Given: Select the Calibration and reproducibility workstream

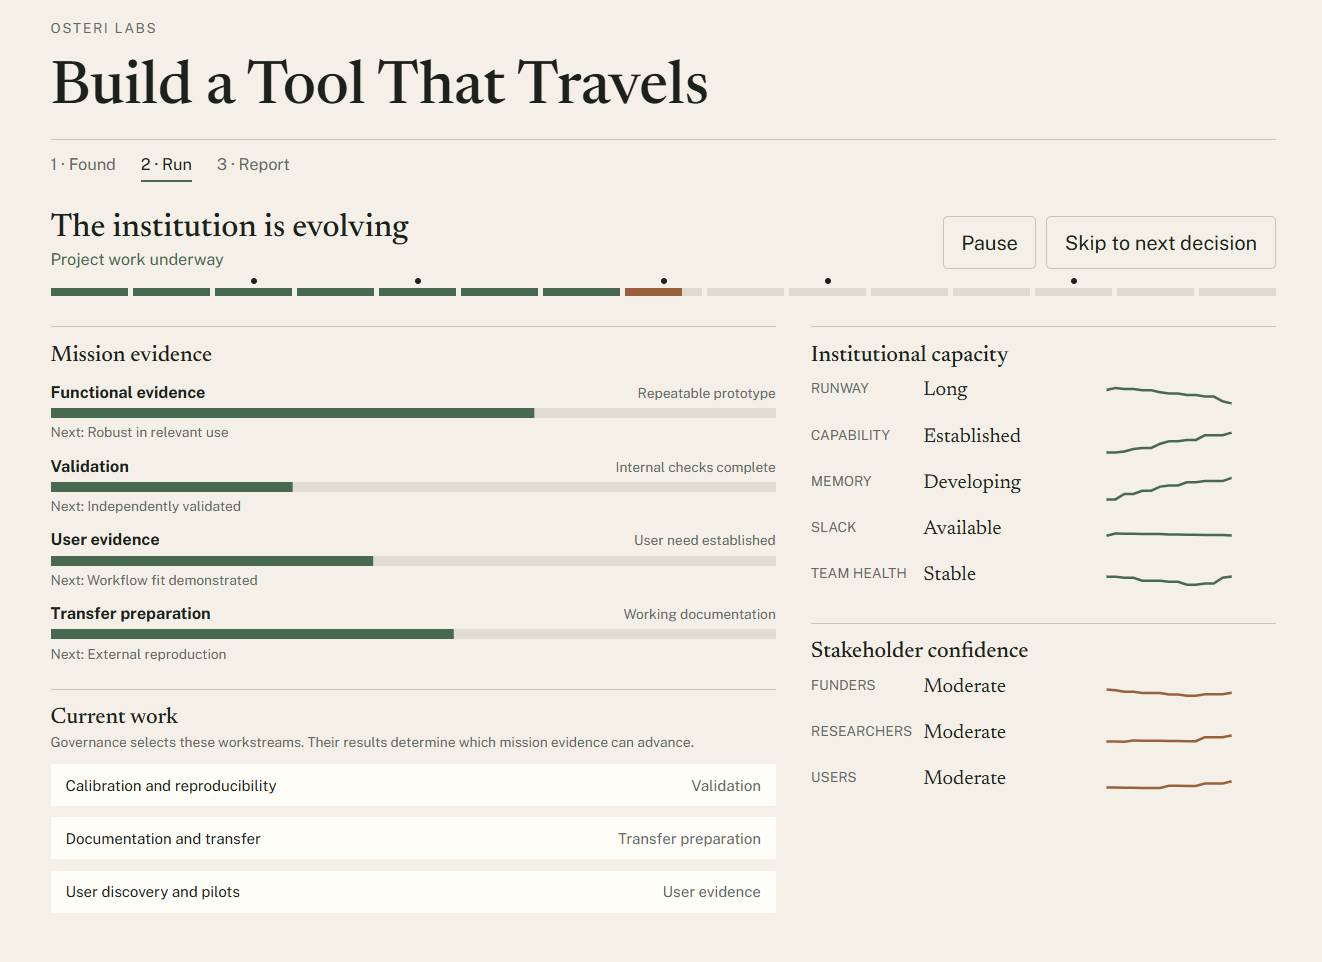Looking at the screenshot, I should point(413,786).
